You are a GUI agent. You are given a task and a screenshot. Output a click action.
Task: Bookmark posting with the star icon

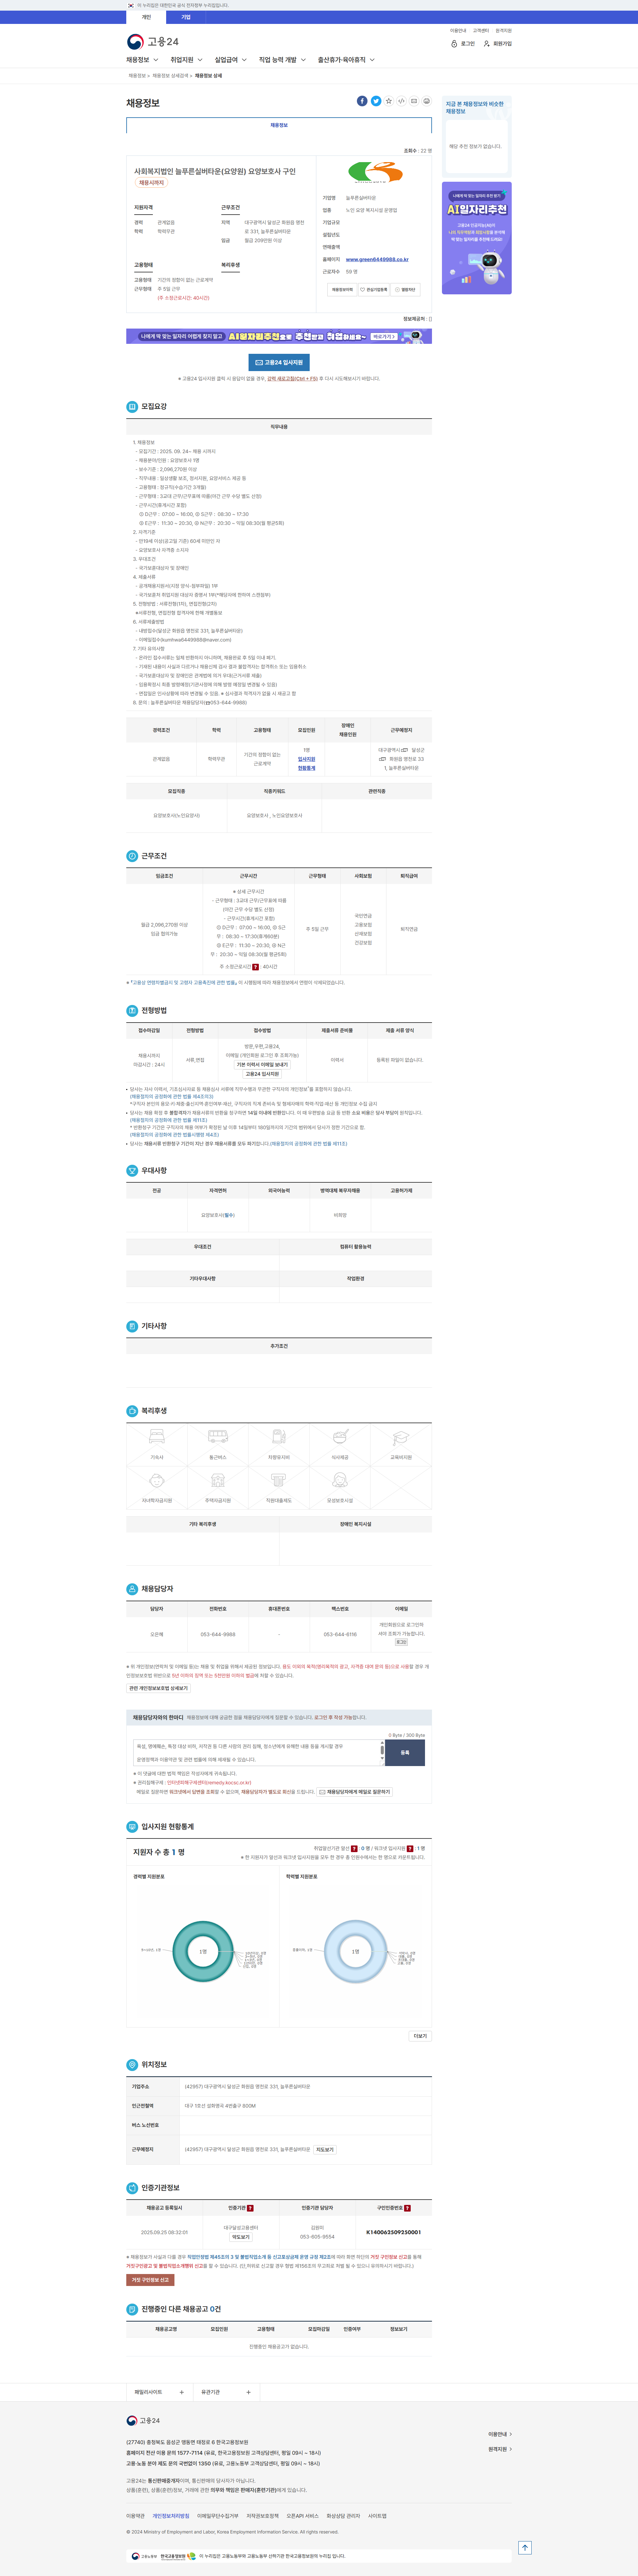coord(389,101)
